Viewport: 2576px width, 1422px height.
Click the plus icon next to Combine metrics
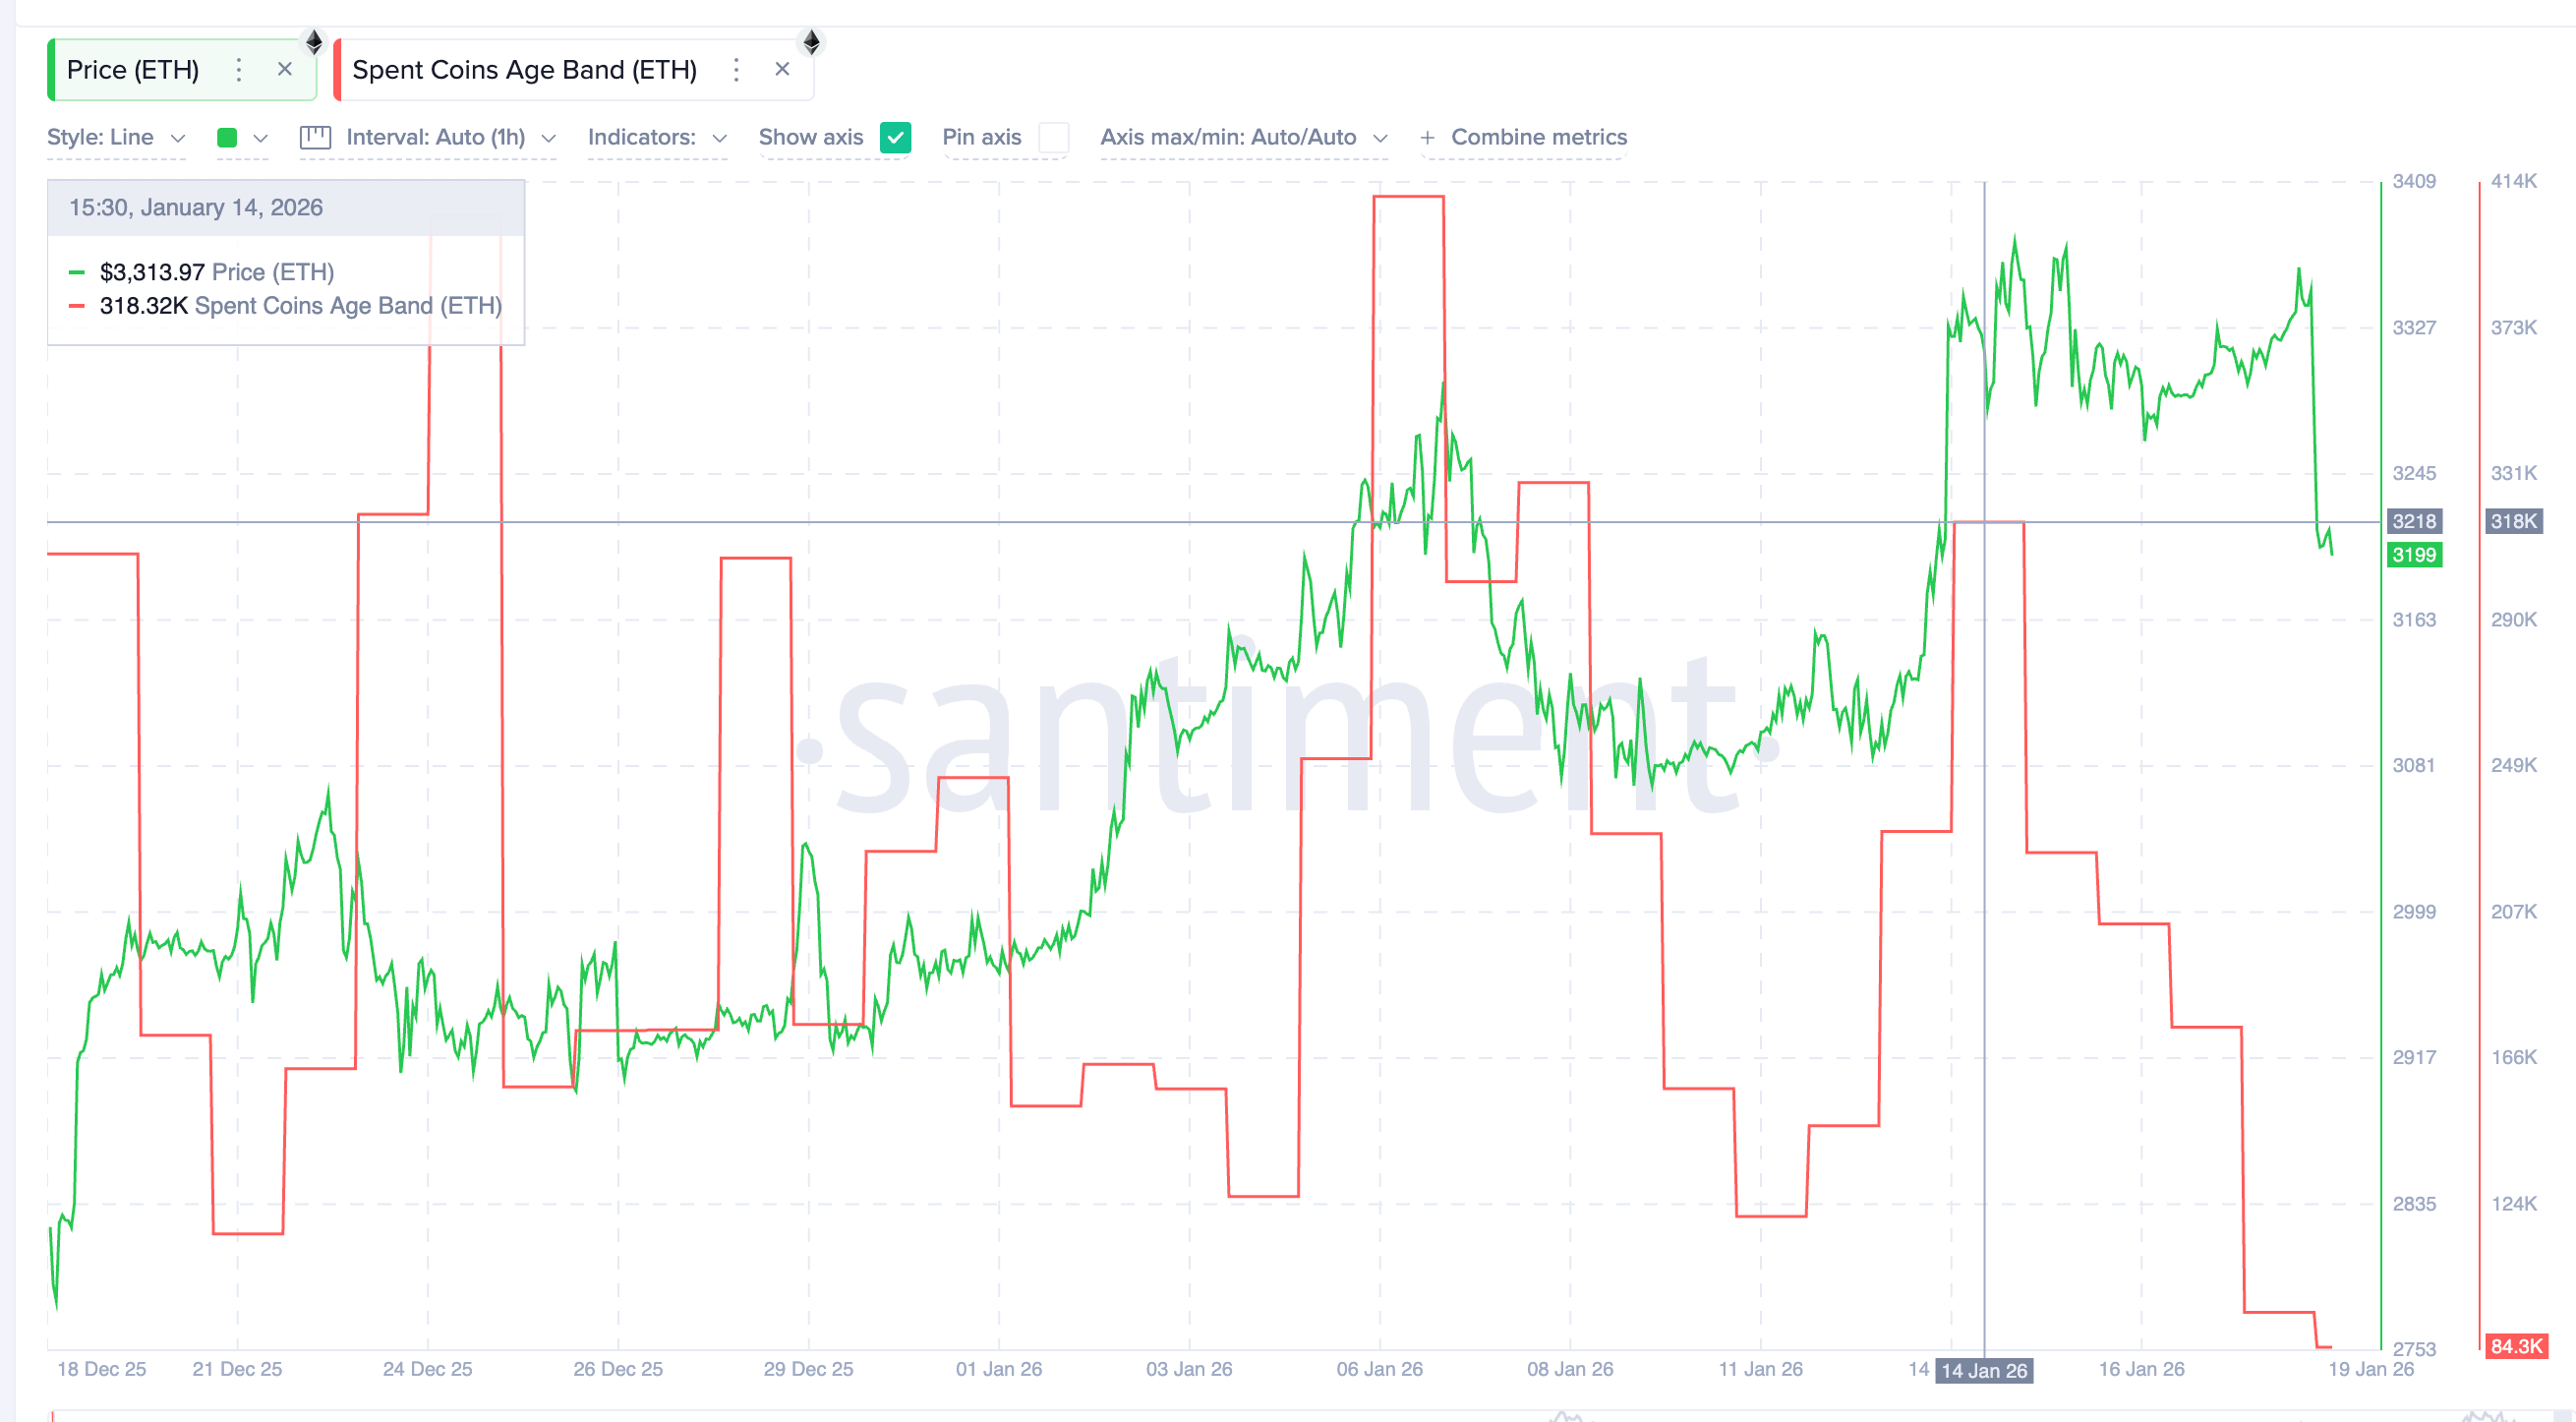[1427, 137]
